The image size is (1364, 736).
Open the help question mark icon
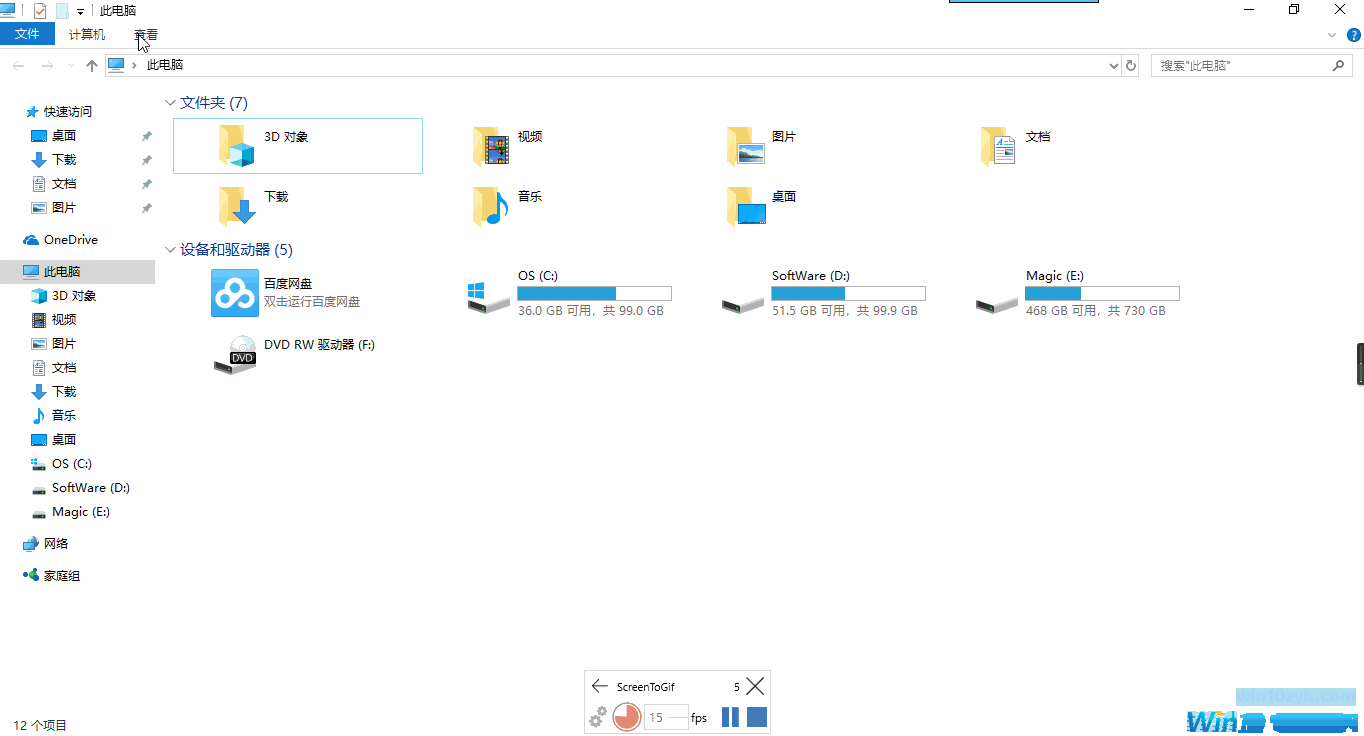point(1354,35)
